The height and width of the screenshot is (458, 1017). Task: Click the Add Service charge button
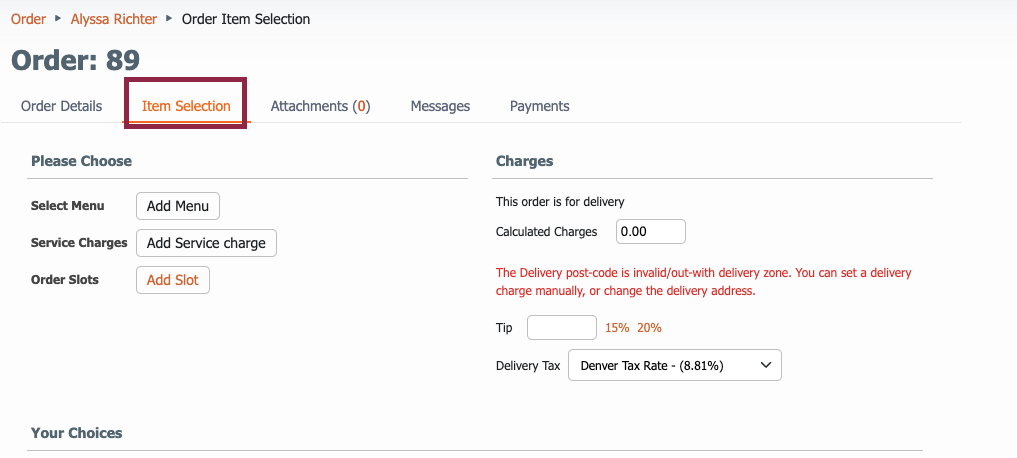pyautogui.click(x=206, y=243)
